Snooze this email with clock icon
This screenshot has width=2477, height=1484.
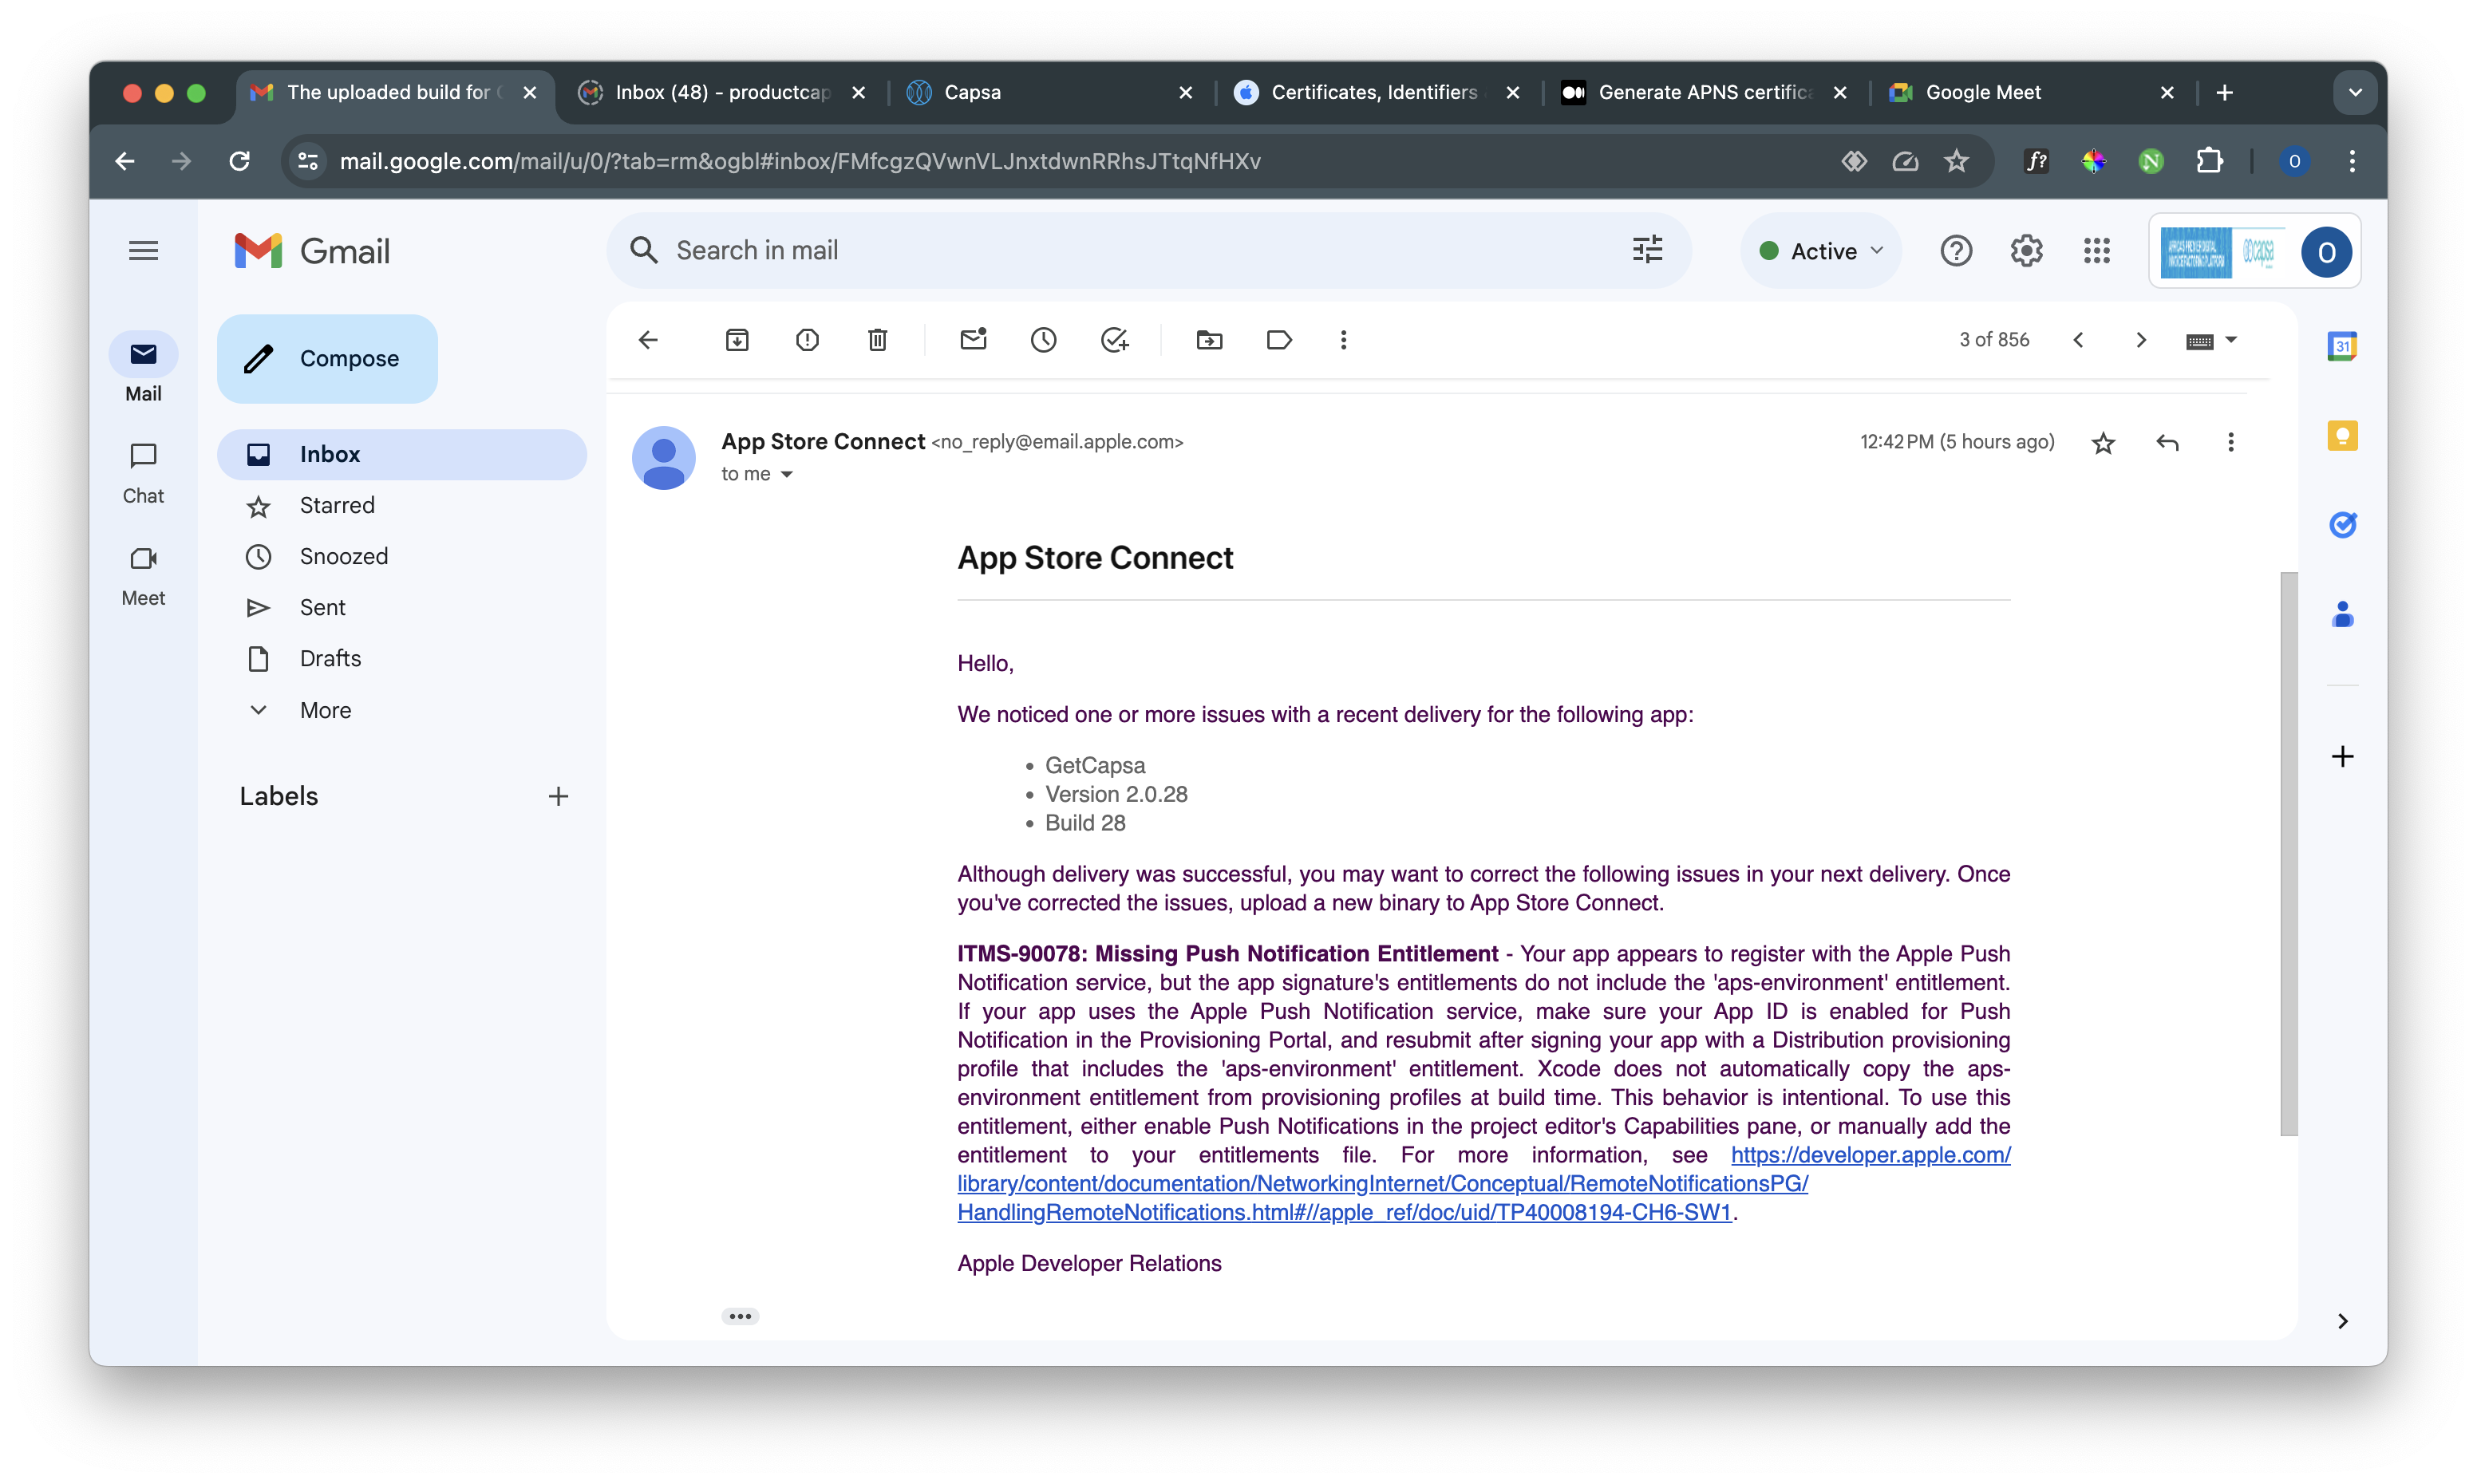coord(1043,340)
